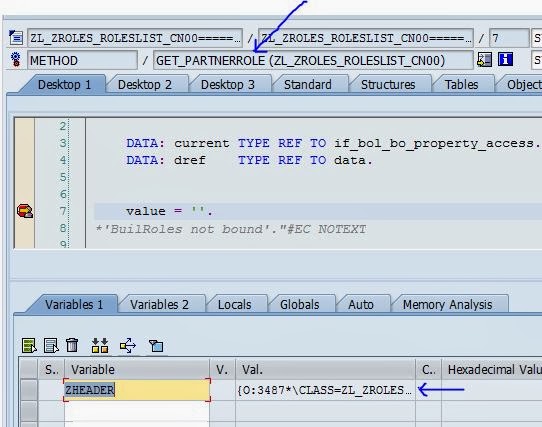Click the empty variable cell below ZHEADER

pyautogui.click(x=137, y=411)
